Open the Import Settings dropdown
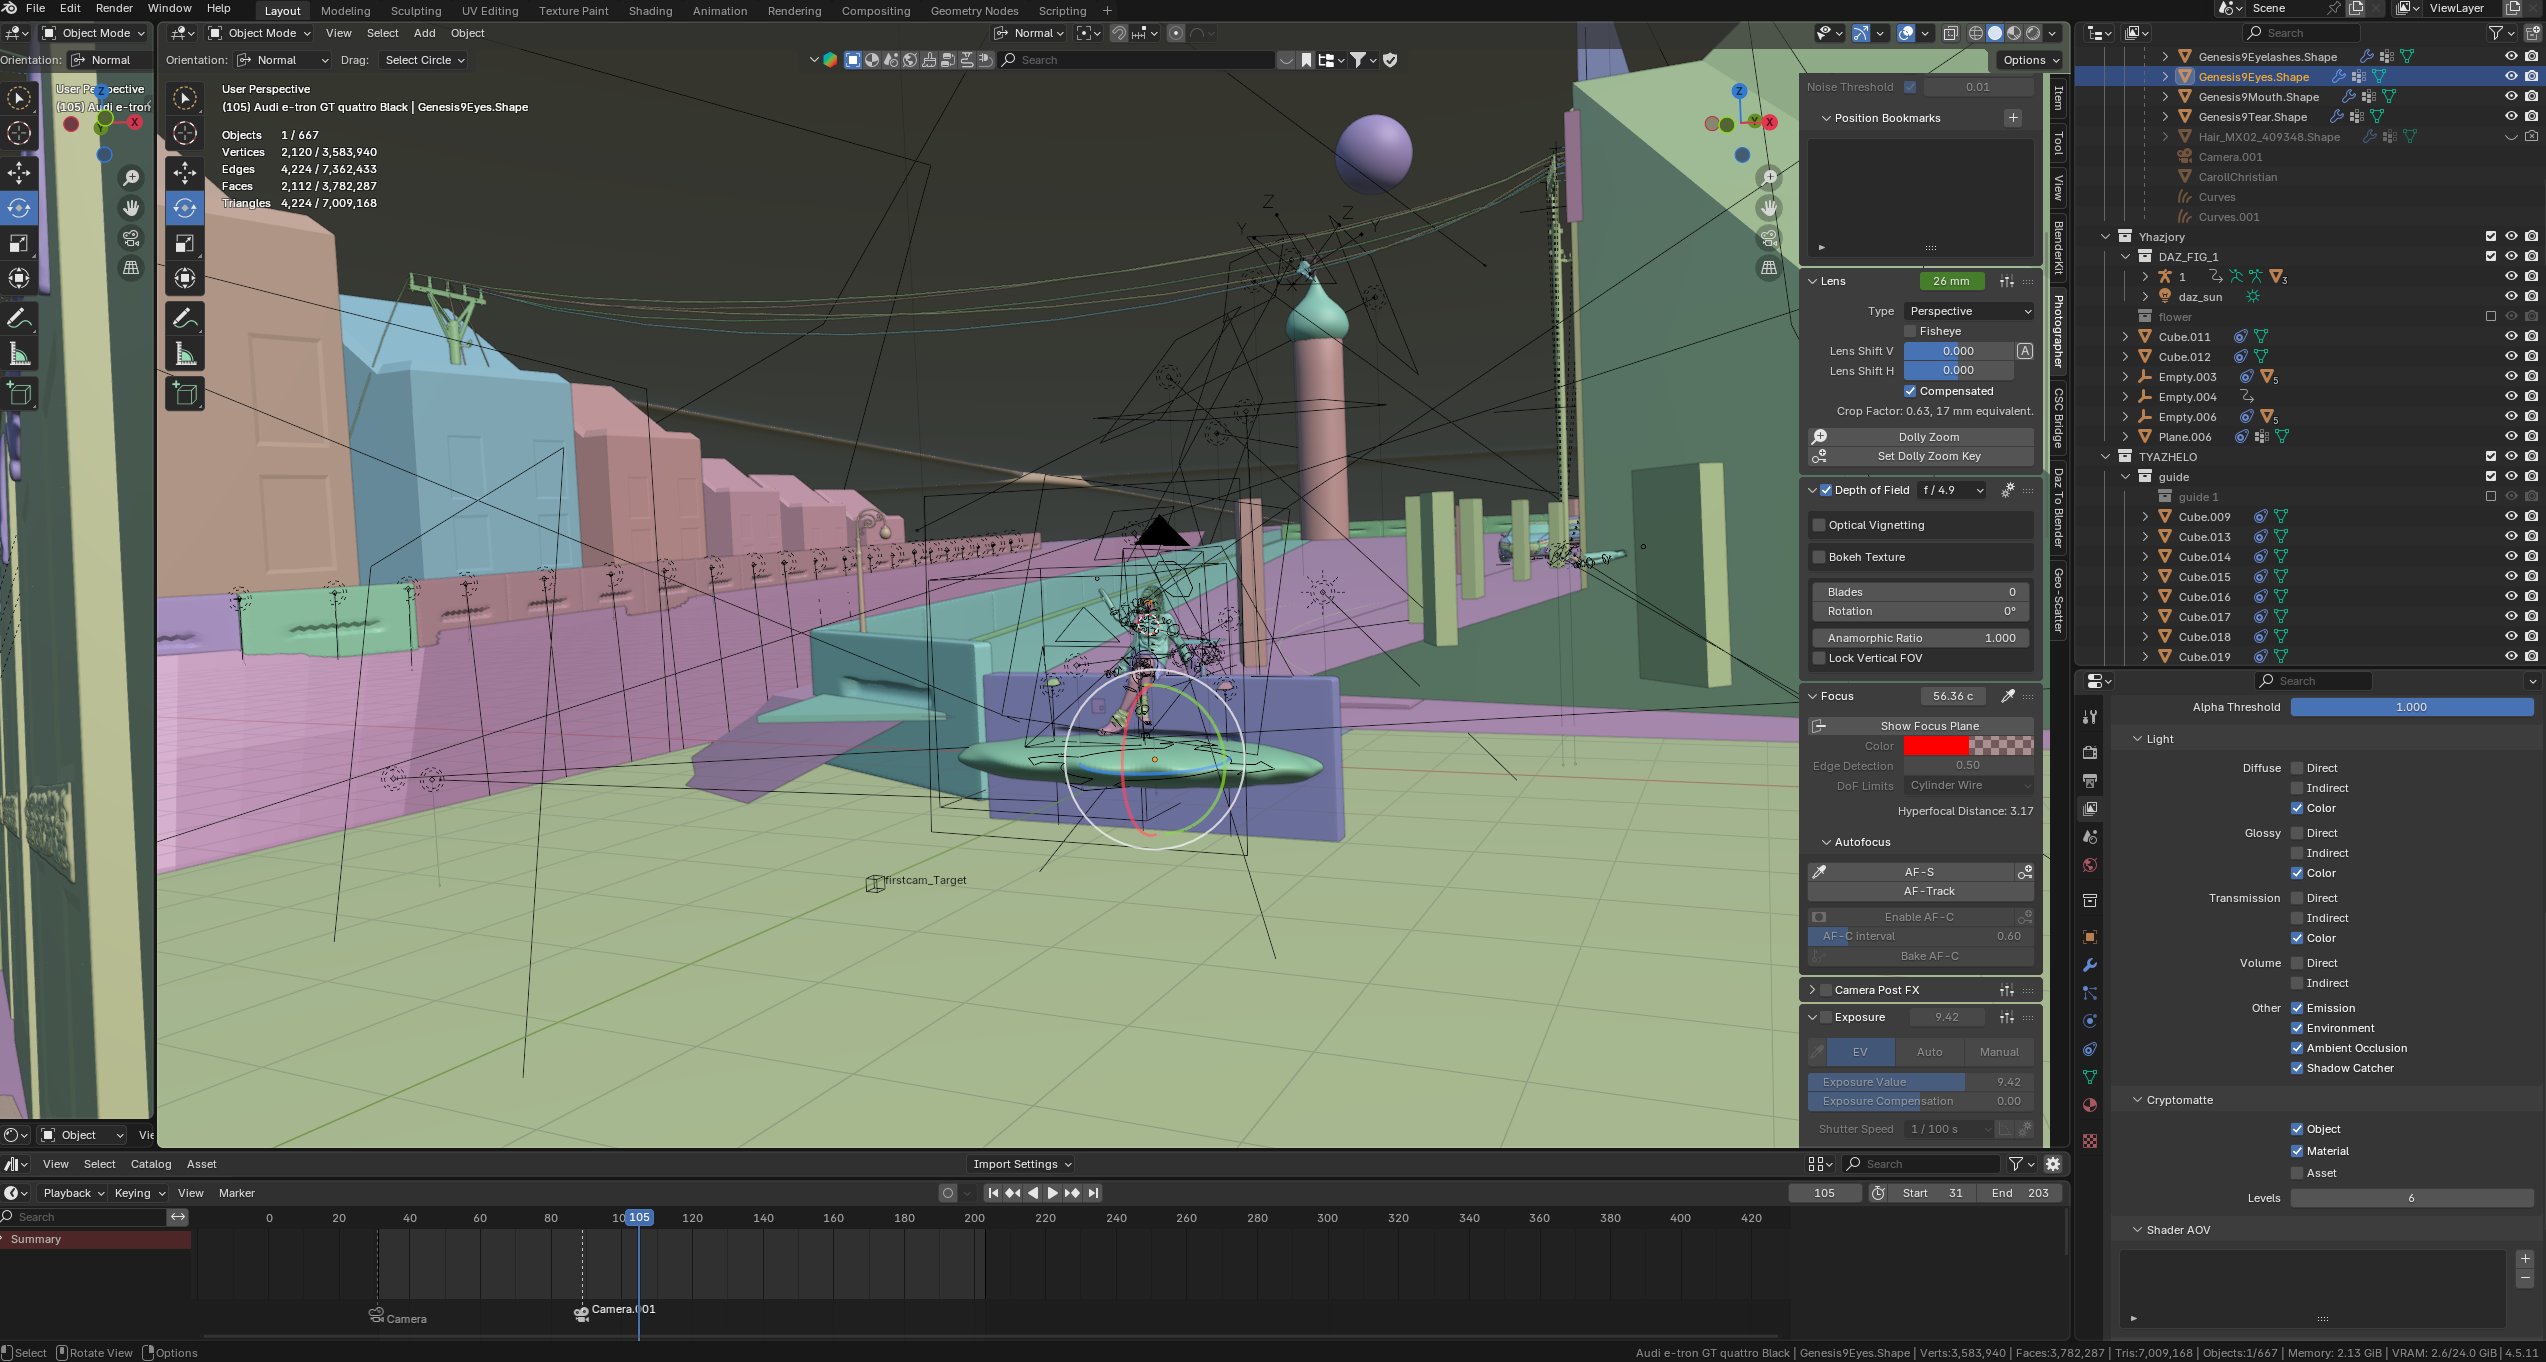 (x=1022, y=1164)
